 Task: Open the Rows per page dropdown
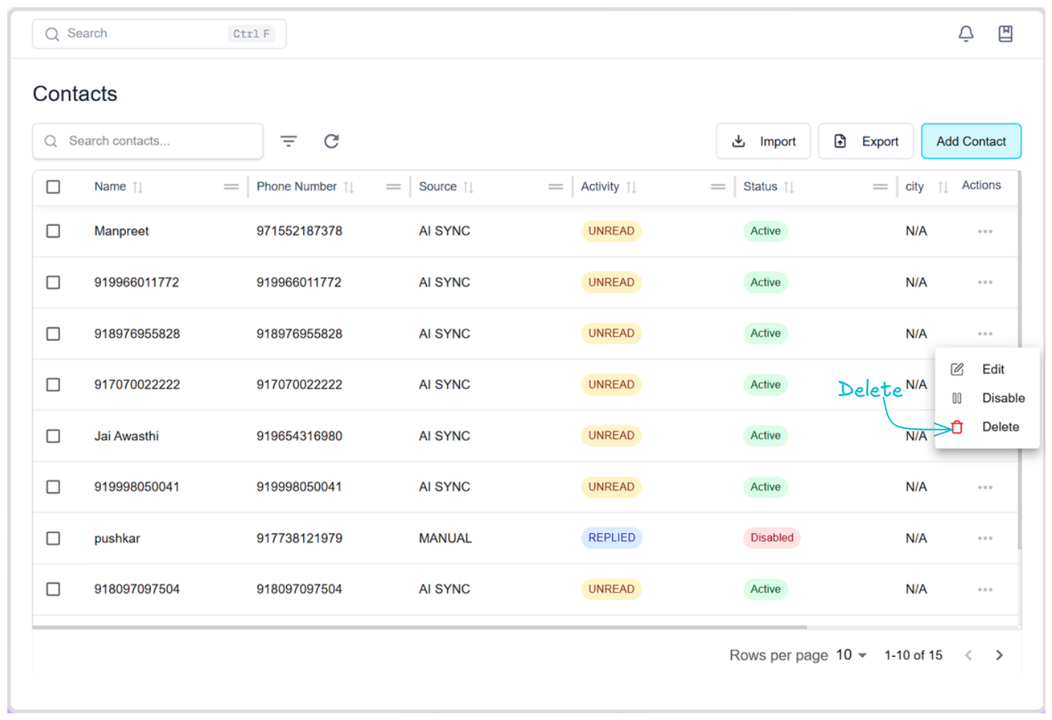(851, 655)
